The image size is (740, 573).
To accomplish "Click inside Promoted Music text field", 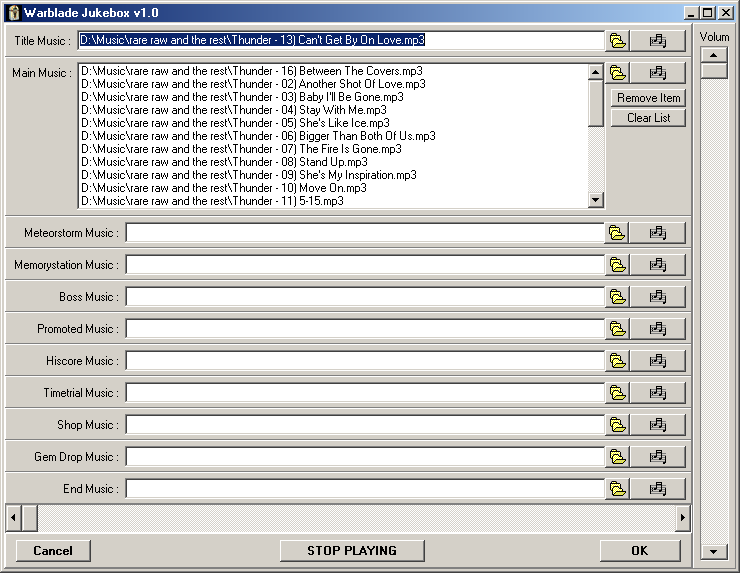I will click(364, 329).
